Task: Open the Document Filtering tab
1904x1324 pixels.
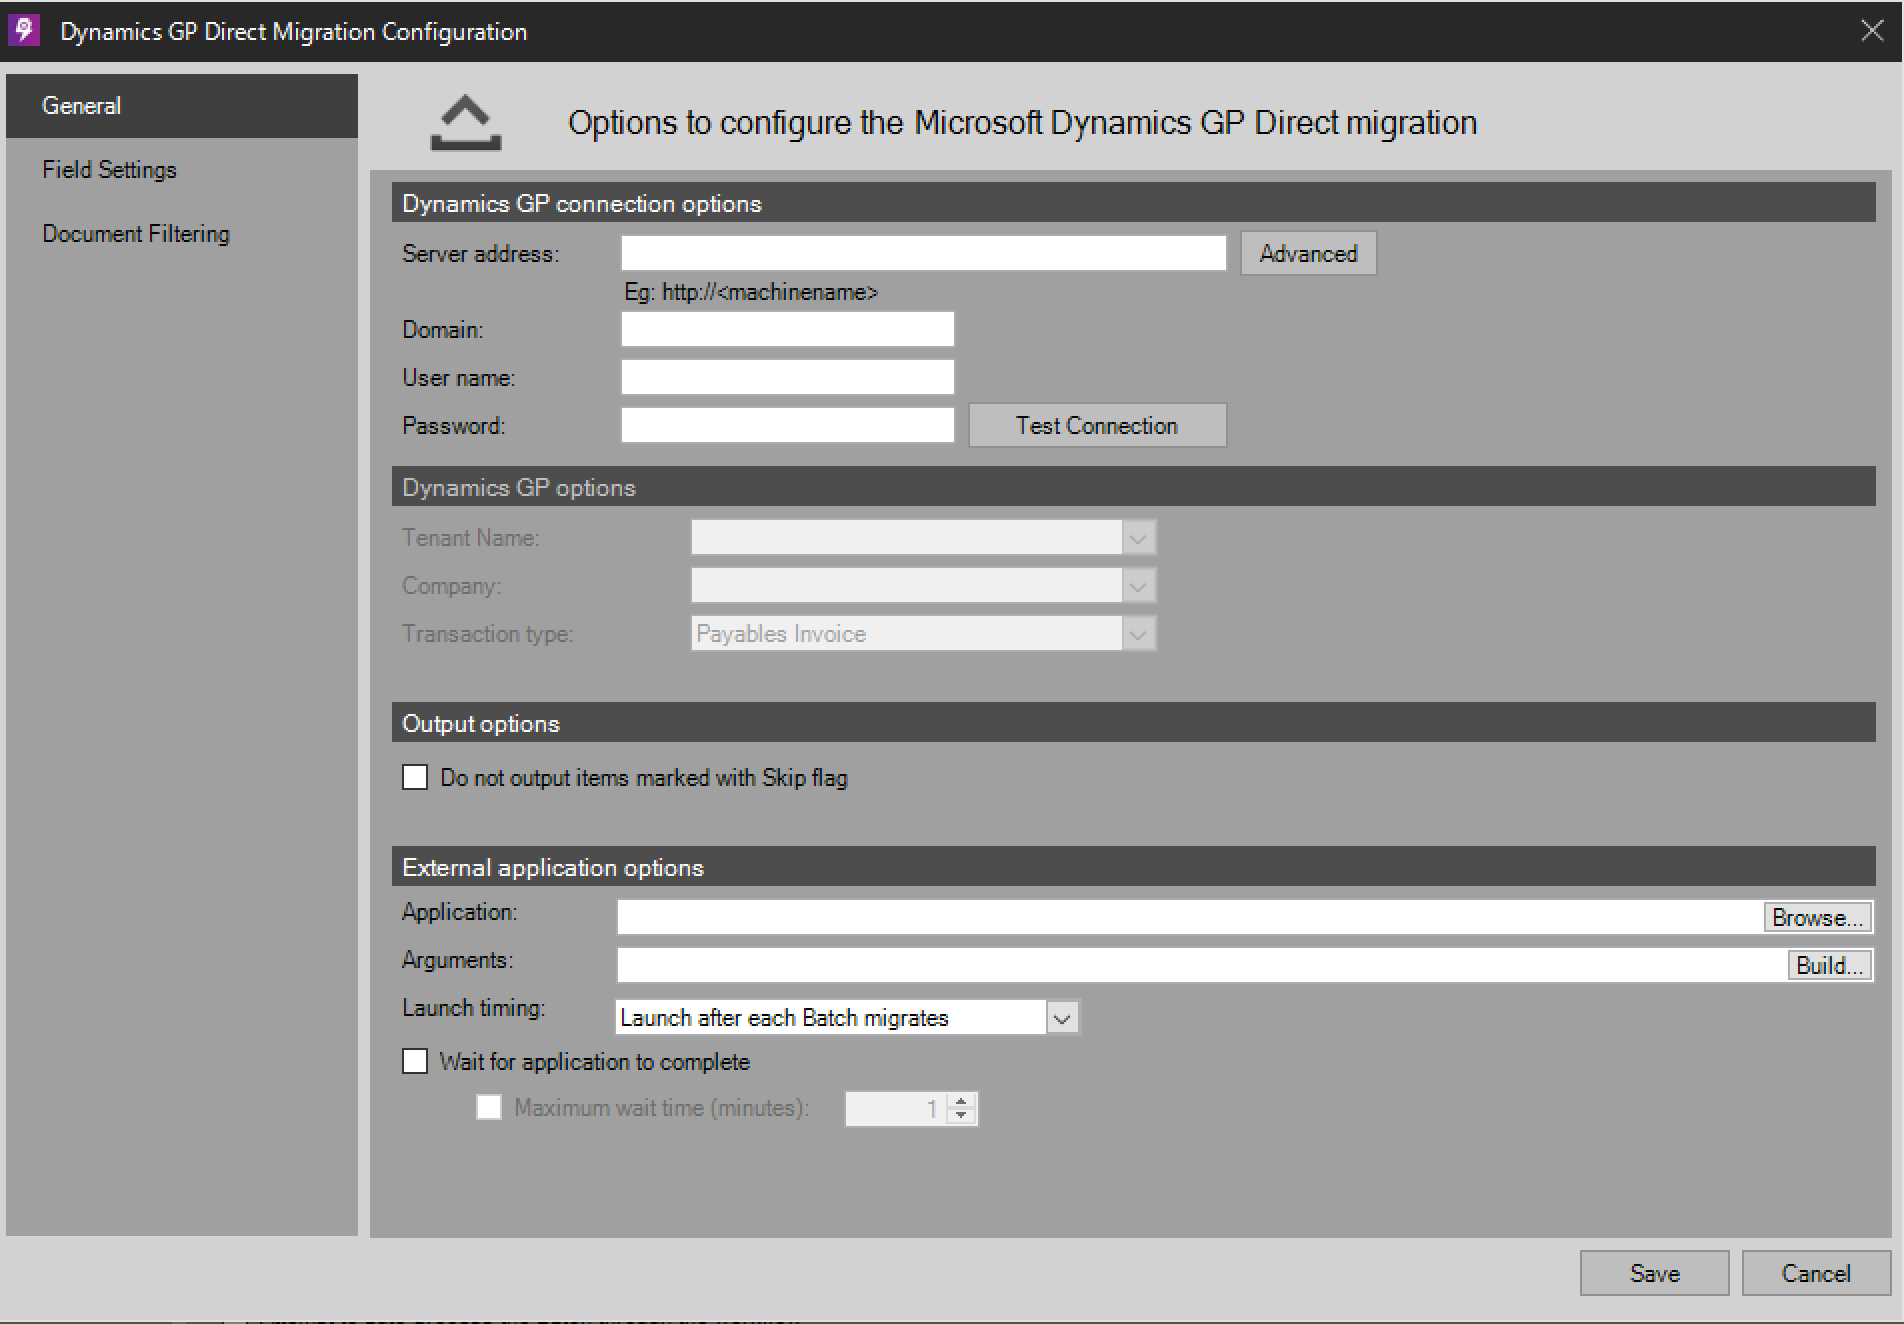Action: click(182, 234)
